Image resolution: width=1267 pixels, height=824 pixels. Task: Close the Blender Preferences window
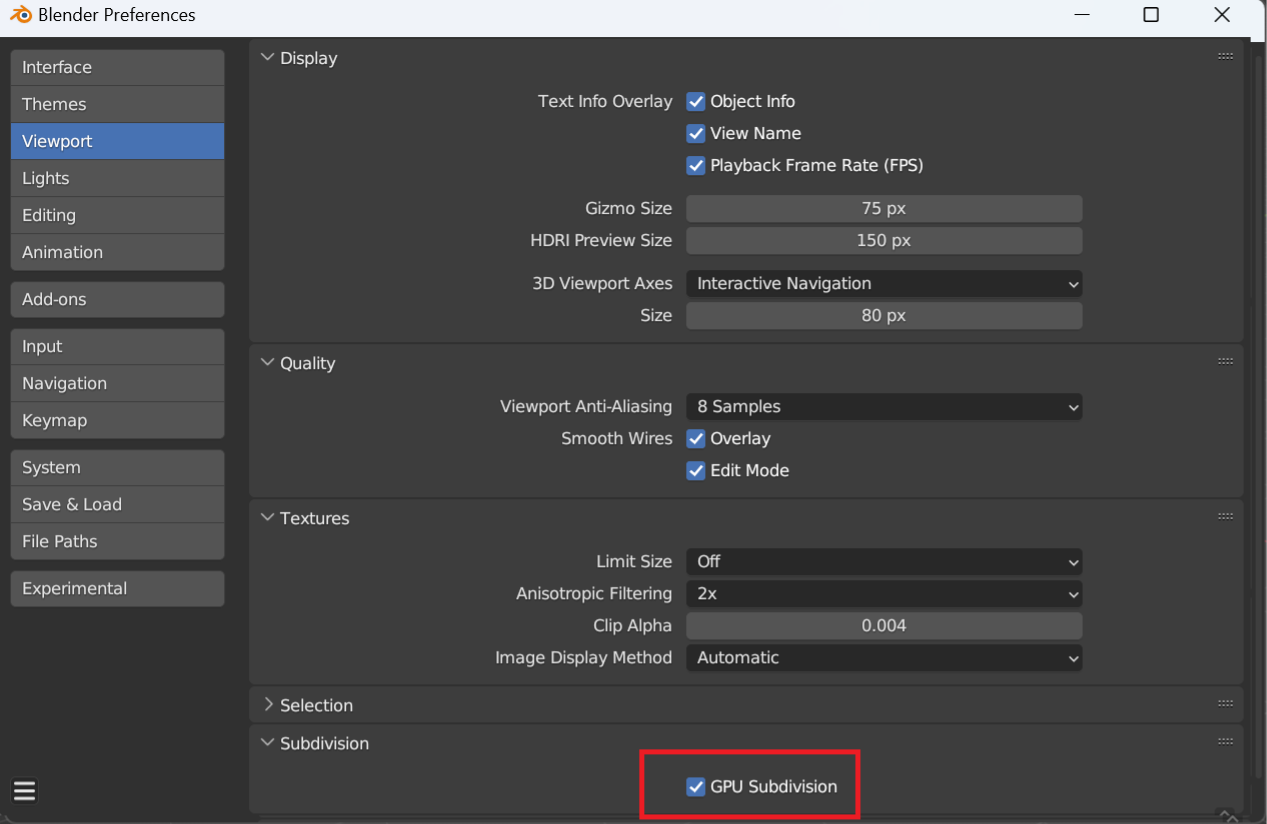point(1222,15)
